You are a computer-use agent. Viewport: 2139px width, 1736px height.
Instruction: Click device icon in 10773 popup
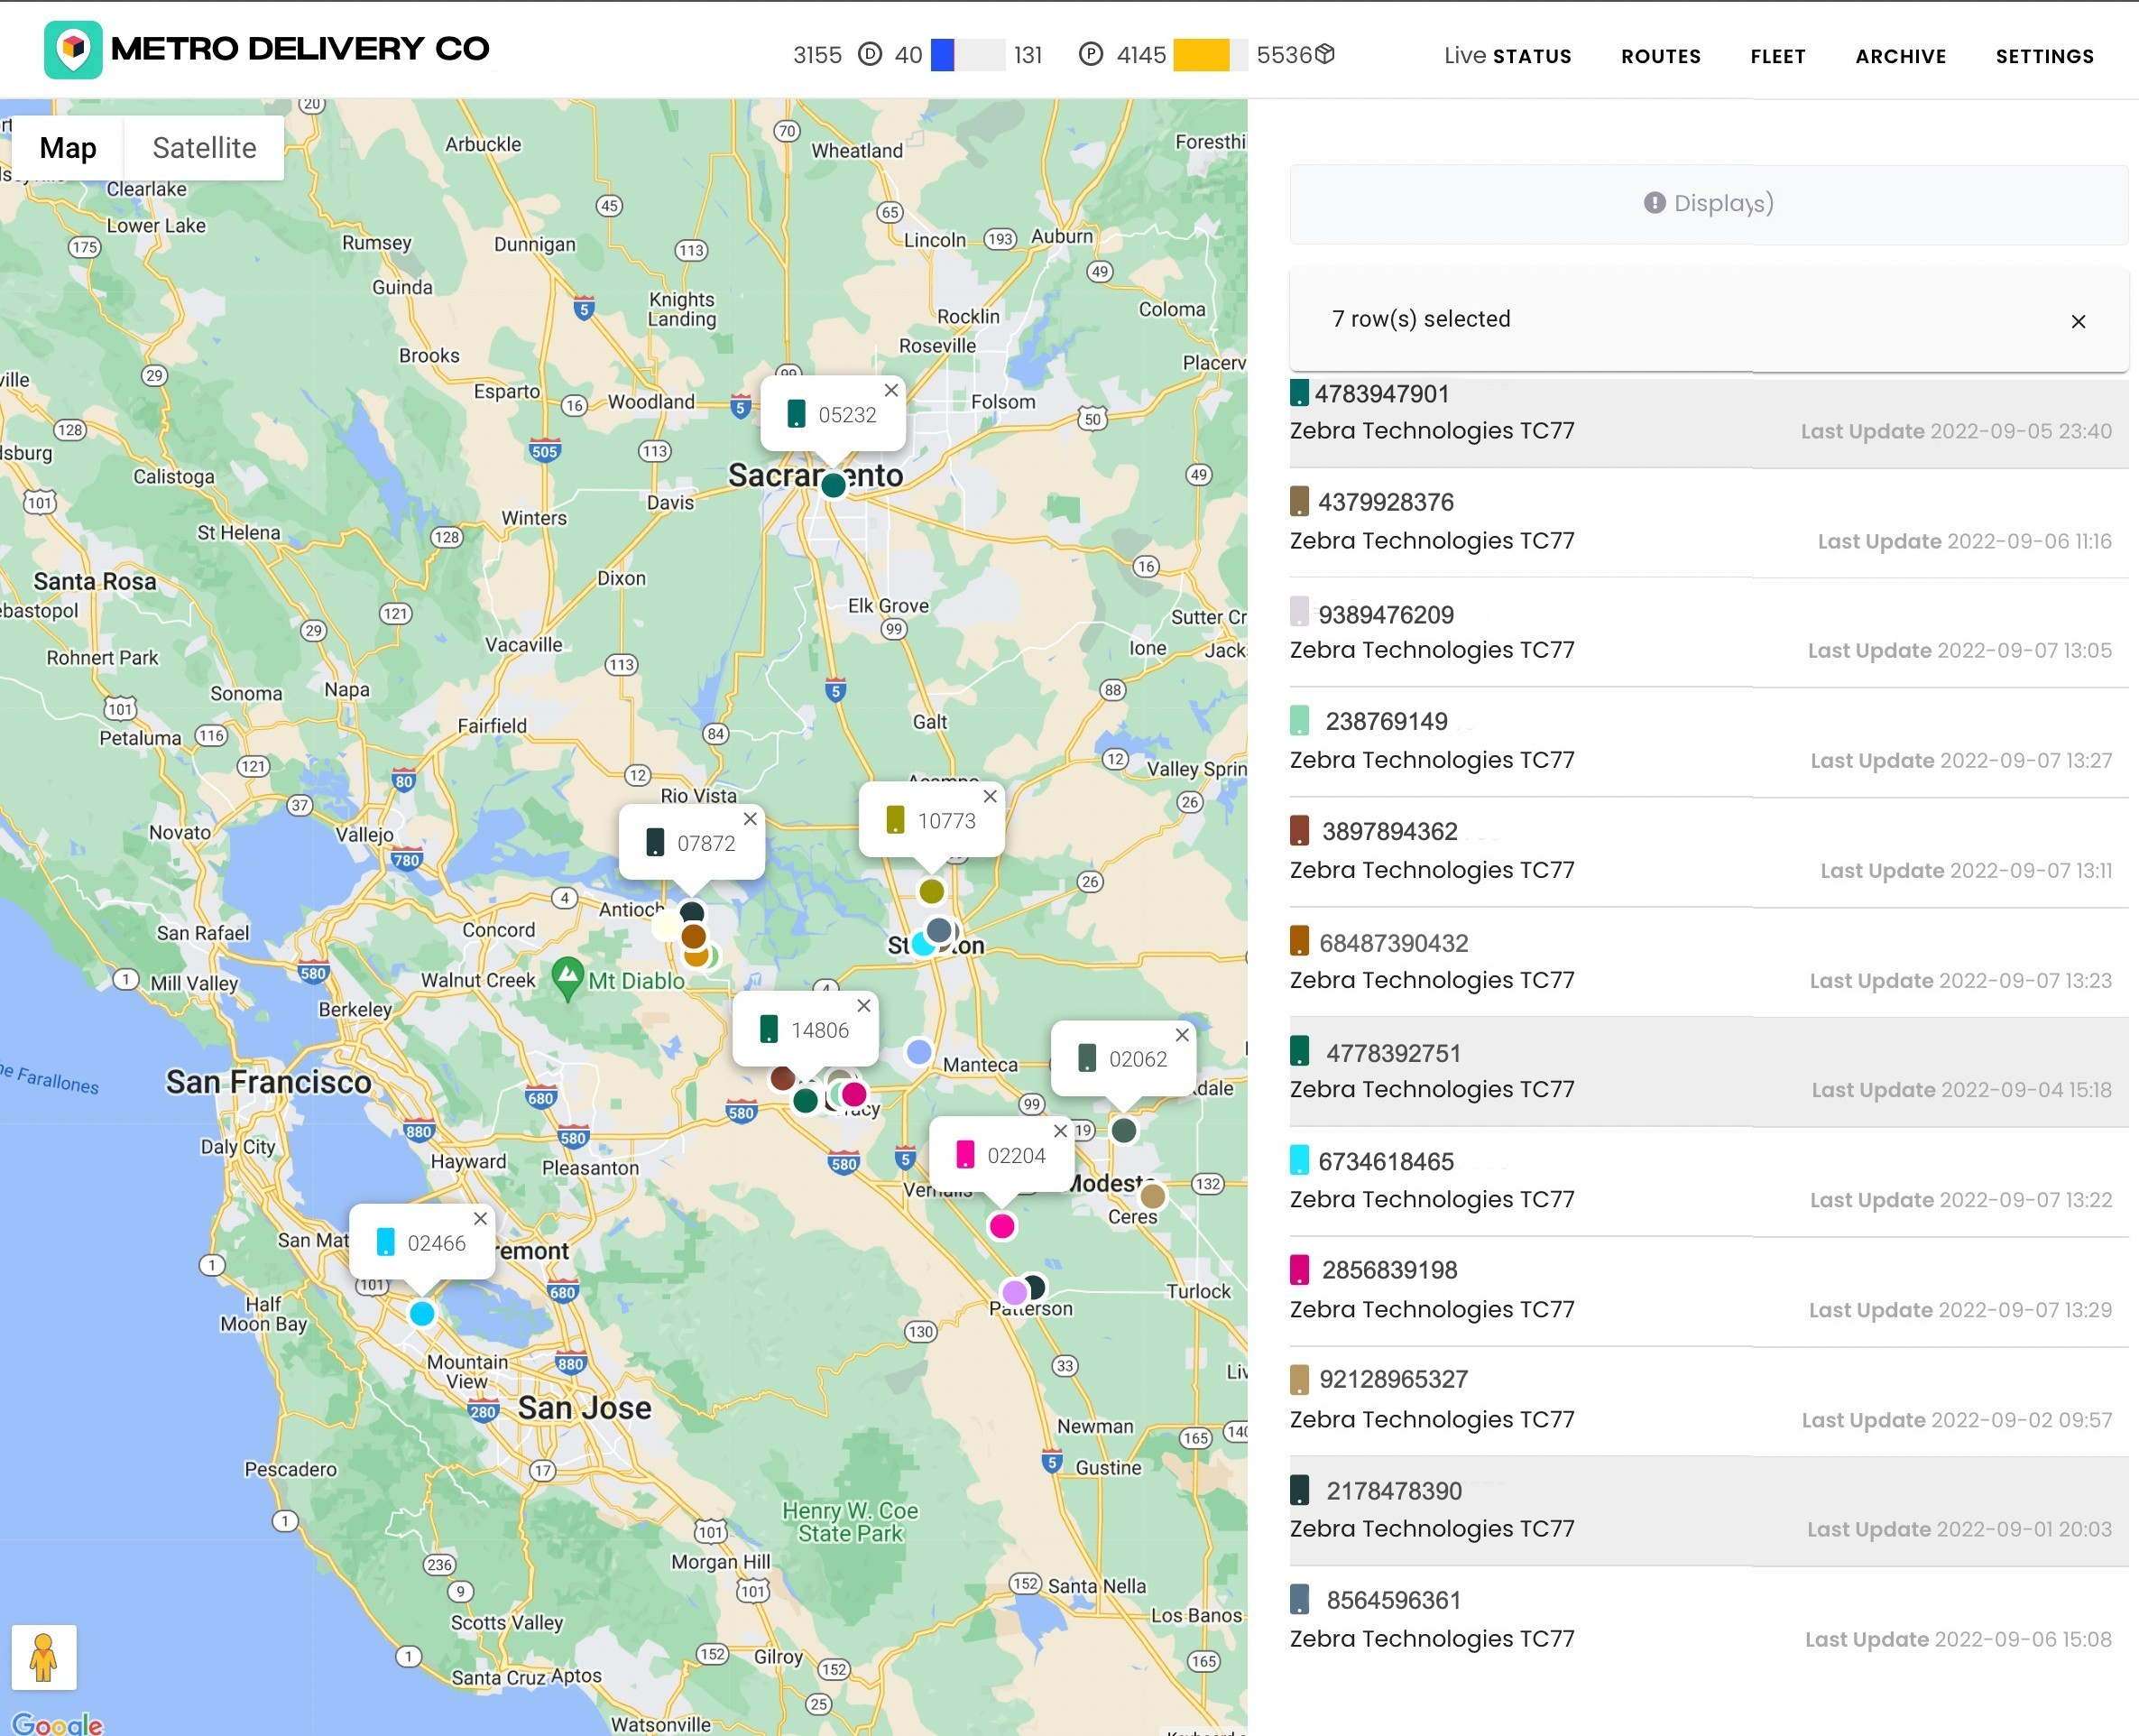point(895,820)
